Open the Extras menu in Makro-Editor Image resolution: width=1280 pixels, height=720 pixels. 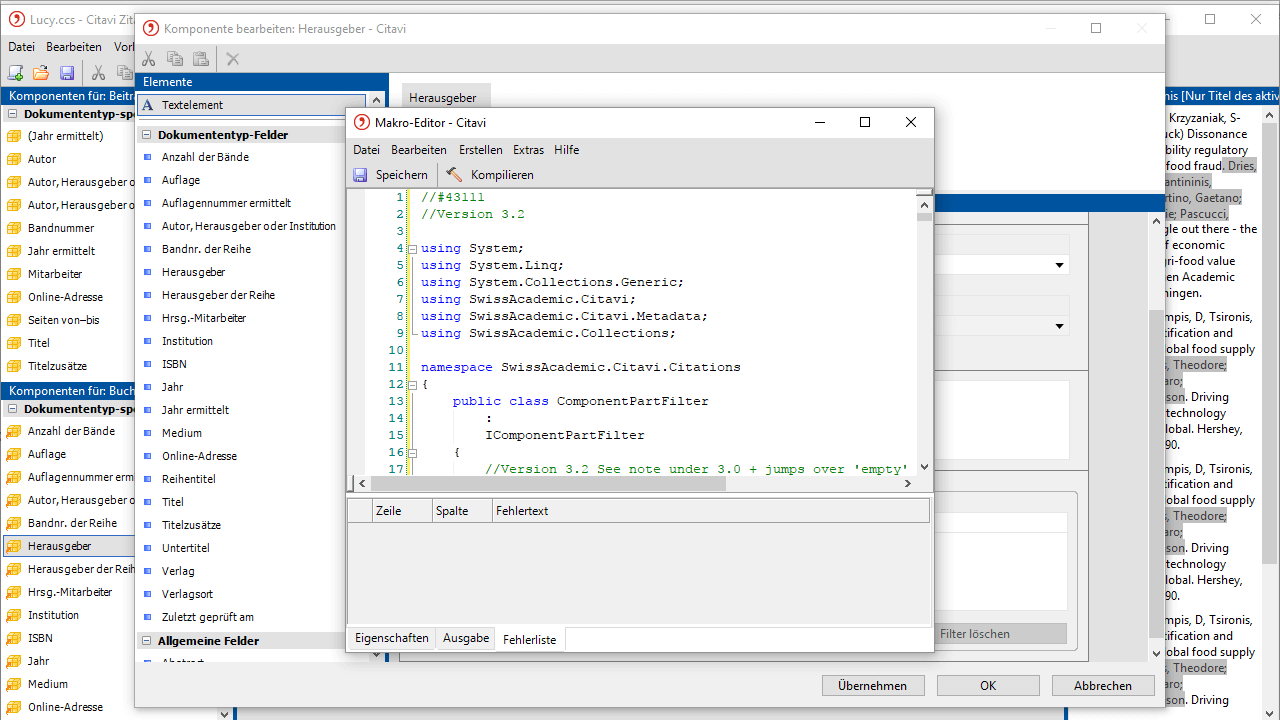point(528,150)
